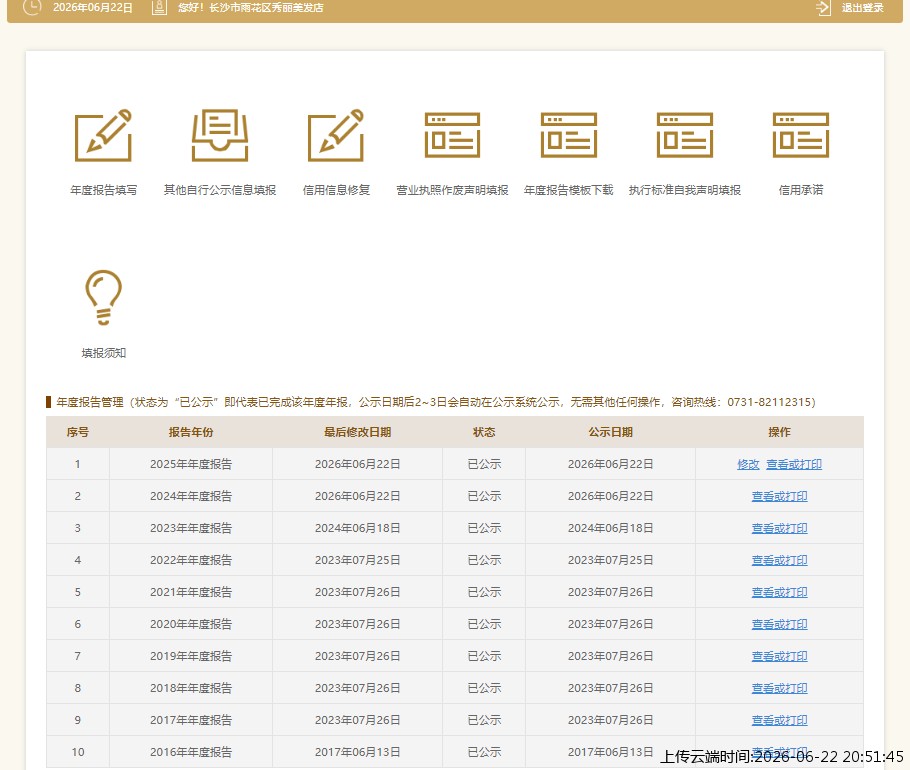This screenshot has height=770, width=910.
Task: Click the hotline number 0731-82112315
Action: pos(770,402)
